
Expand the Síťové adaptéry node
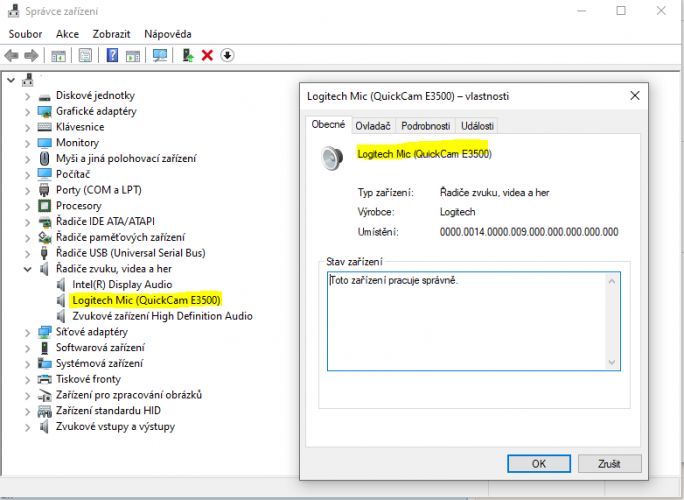[x=27, y=332]
